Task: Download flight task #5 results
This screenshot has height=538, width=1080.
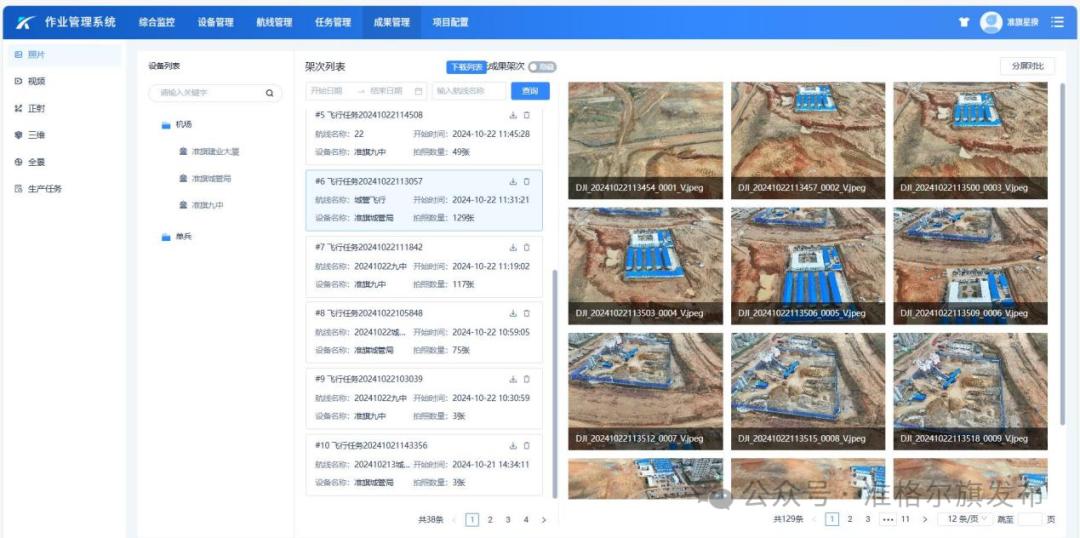Action: tap(513, 115)
